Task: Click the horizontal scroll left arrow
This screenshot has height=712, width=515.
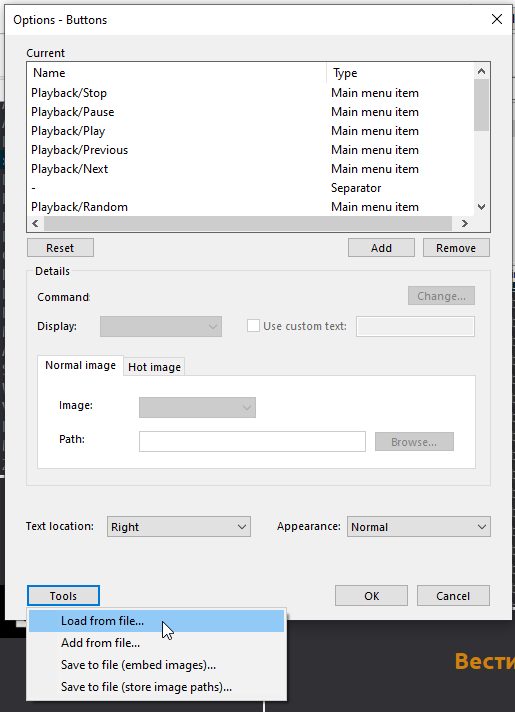Action: pos(35,223)
